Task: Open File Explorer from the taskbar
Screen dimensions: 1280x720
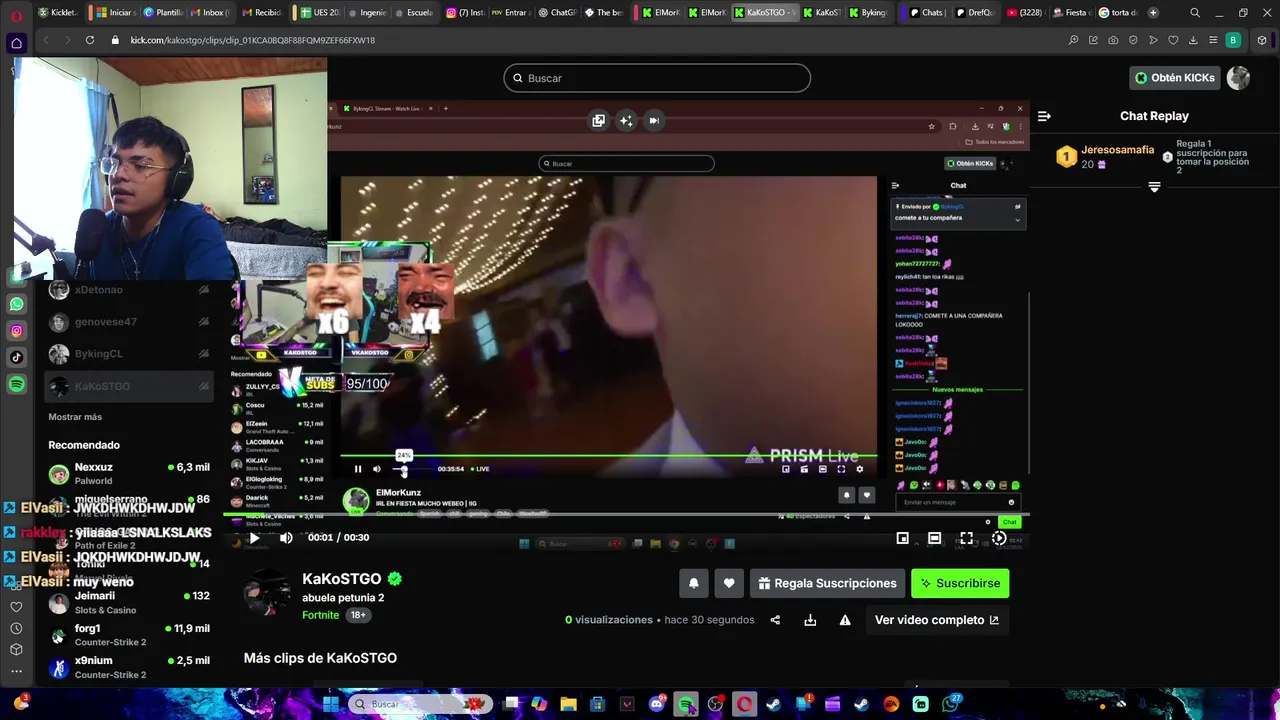Action: [568, 704]
